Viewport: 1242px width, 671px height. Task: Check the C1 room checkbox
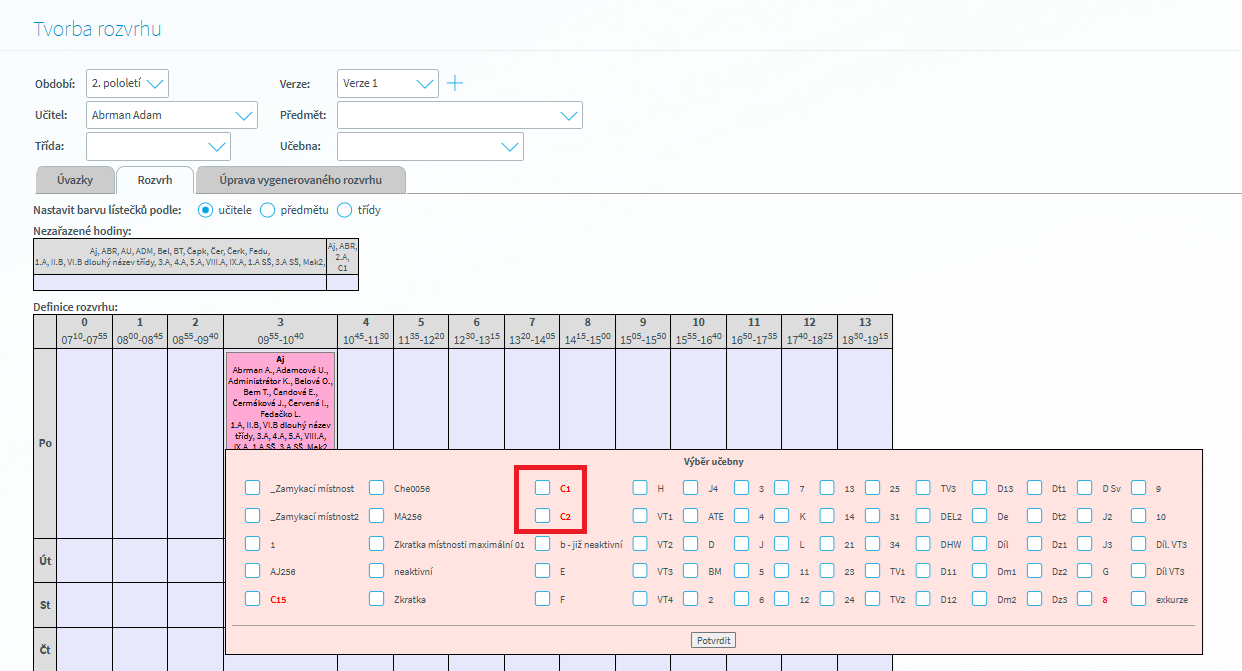pos(542,488)
